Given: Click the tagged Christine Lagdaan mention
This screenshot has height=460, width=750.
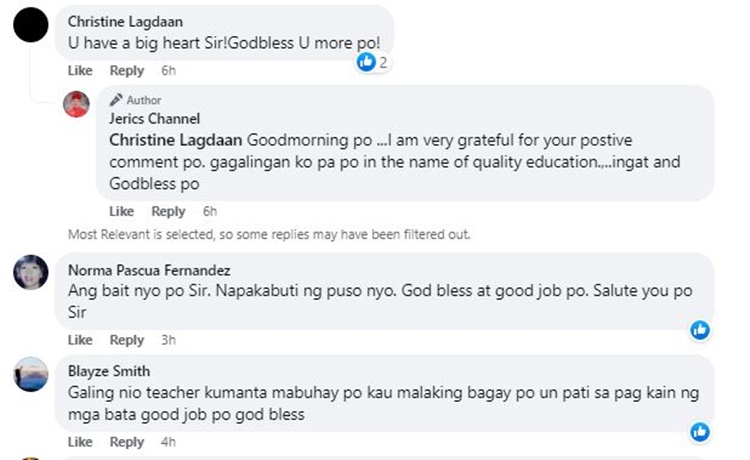Looking at the screenshot, I should coord(175,139).
